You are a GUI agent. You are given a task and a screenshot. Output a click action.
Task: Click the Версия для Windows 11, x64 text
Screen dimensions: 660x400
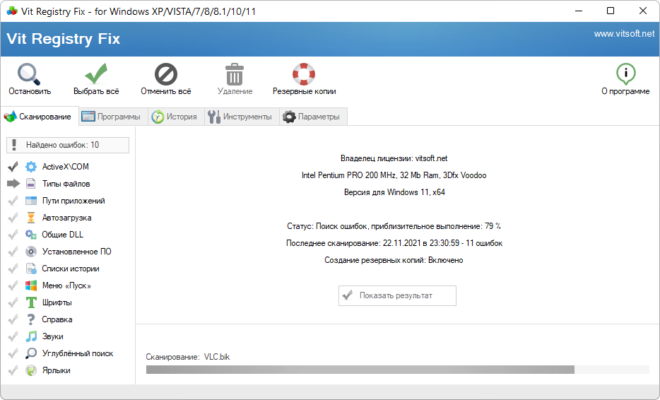point(394,192)
